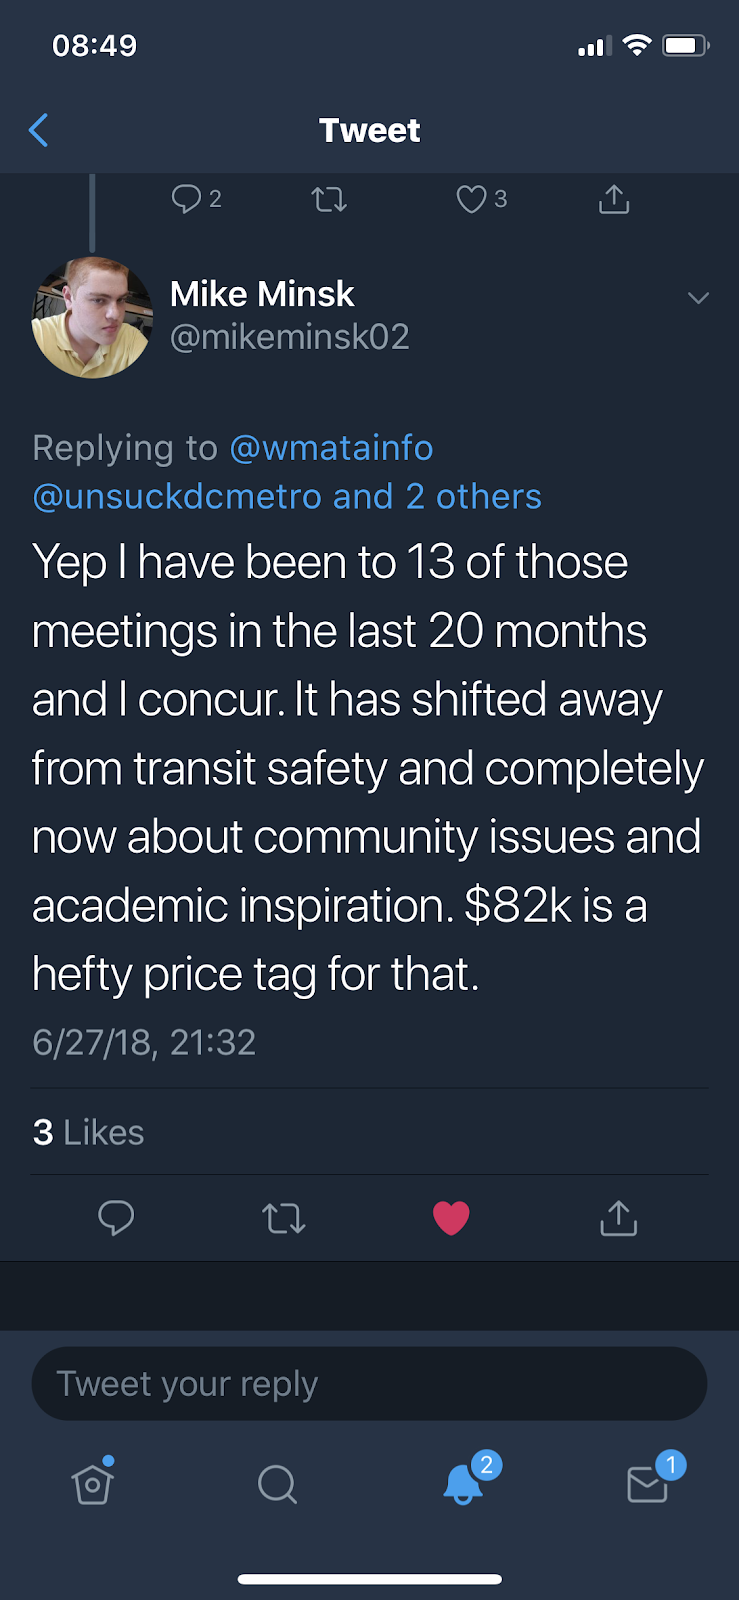Open the Messages envelope tab
The width and height of the screenshot is (739, 1600).
[x=647, y=1484]
